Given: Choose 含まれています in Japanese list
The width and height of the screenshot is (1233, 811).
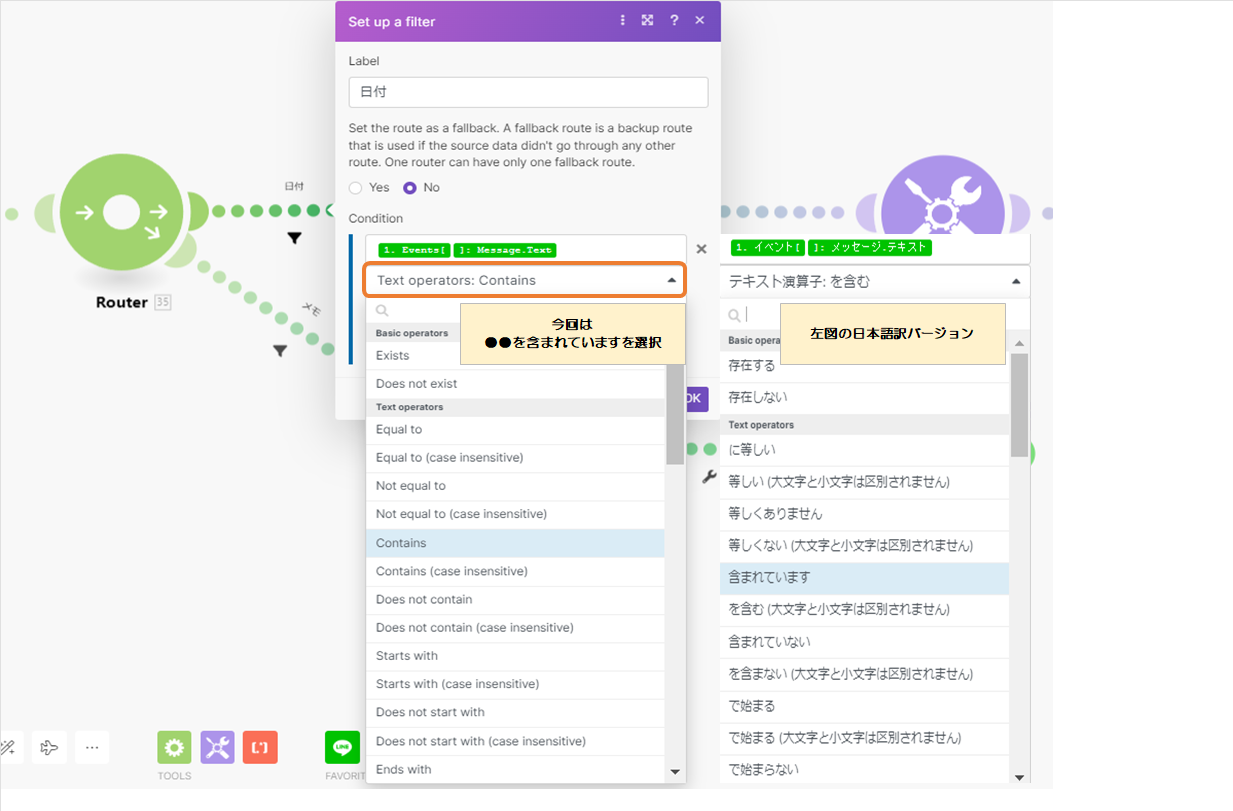Looking at the screenshot, I should tap(864, 578).
